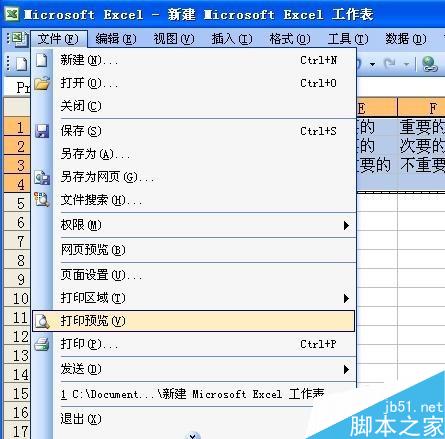The height and width of the screenshot is (439, 445).
Task: Select 文件搜索(H)... entry
Action: 193,200
